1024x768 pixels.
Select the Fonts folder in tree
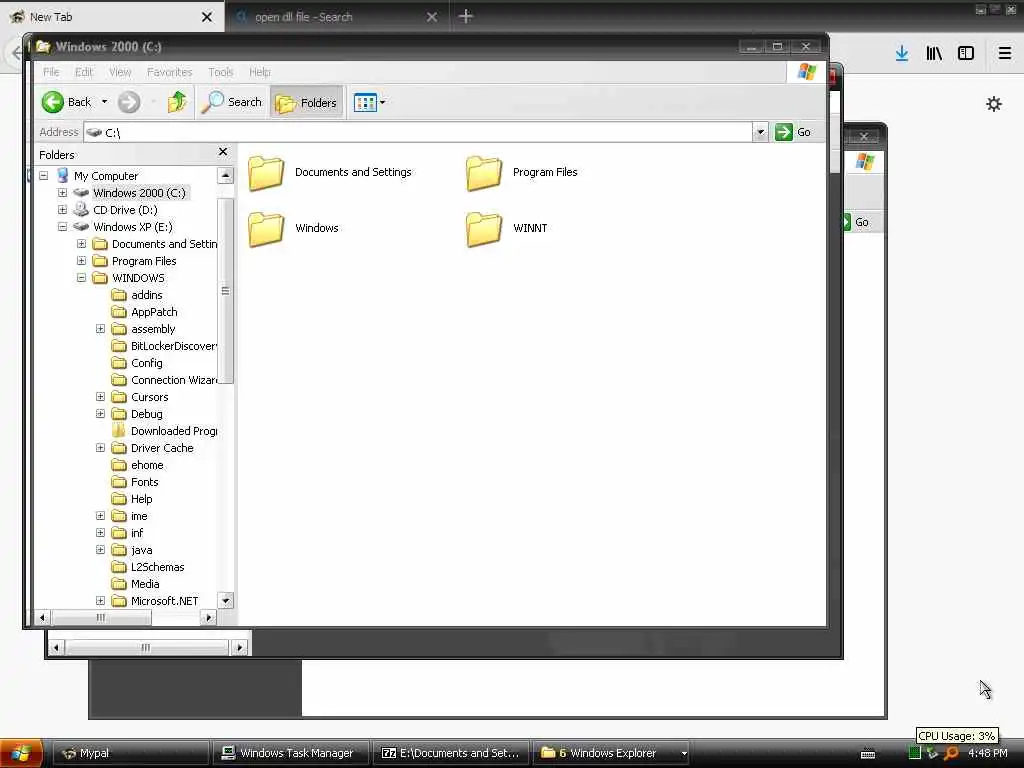tap(144, 482)
